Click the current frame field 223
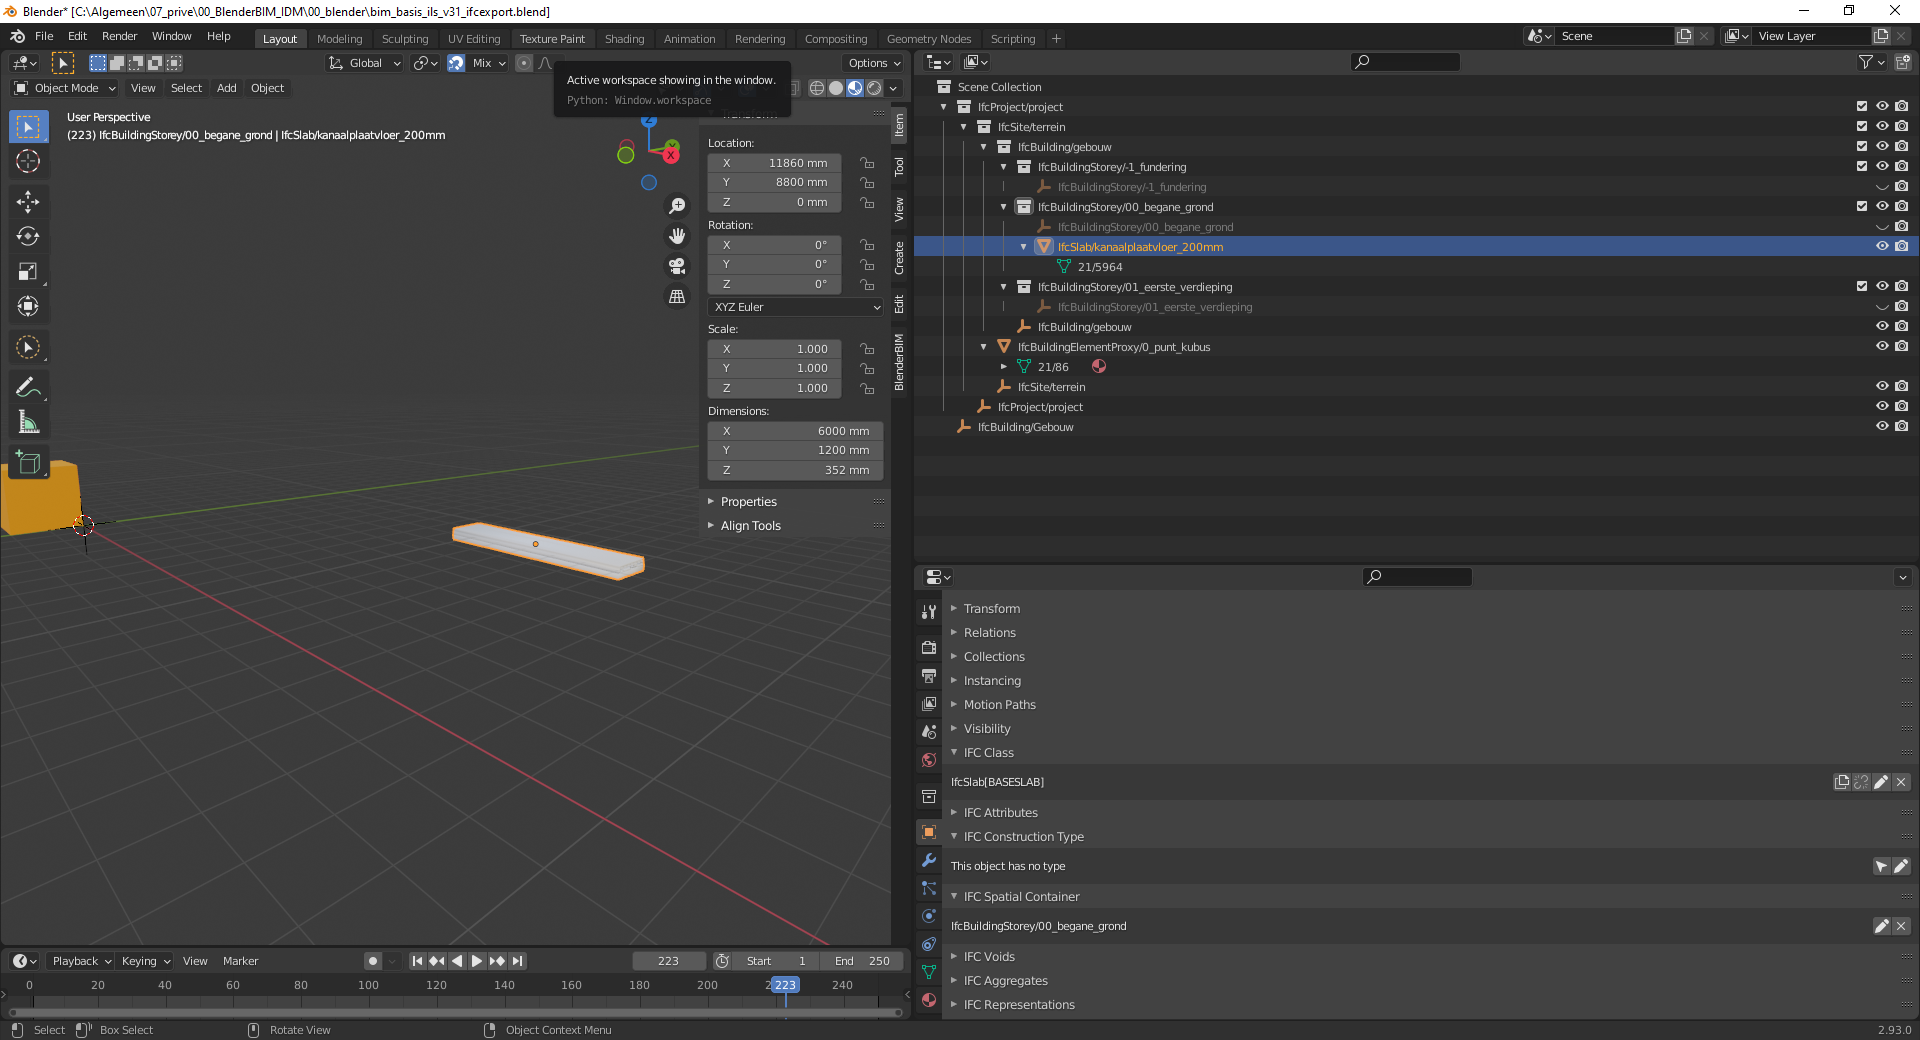1920x1040 pixels. pos(669,961)
